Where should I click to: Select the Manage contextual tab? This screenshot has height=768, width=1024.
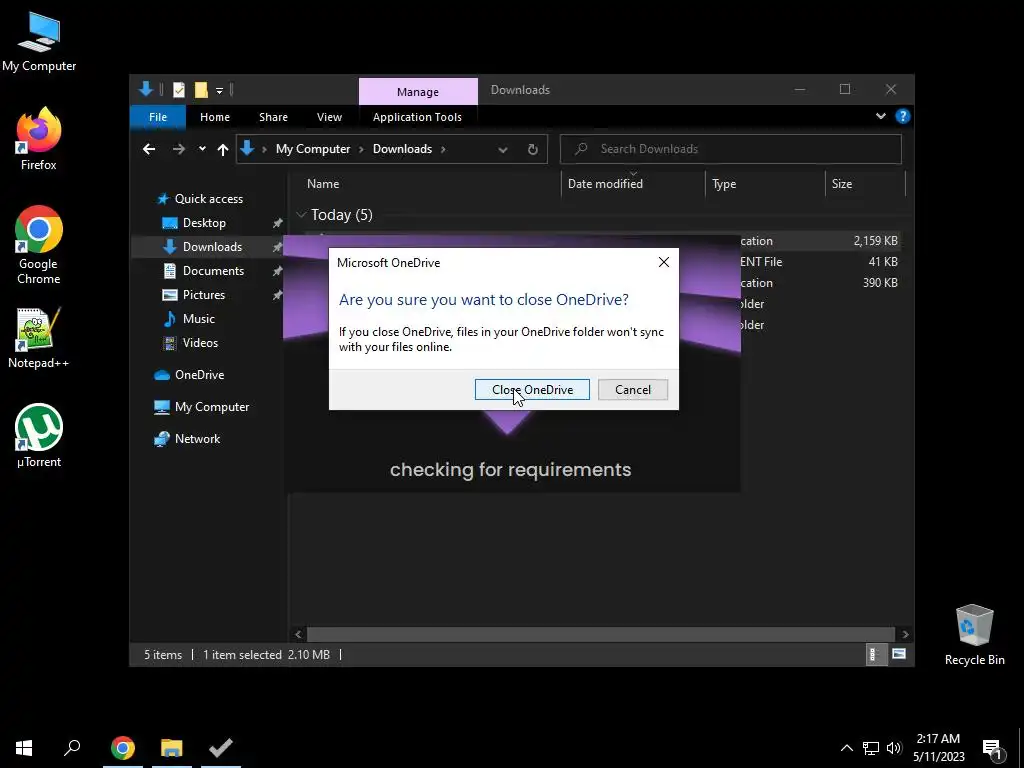coord(418,91)
